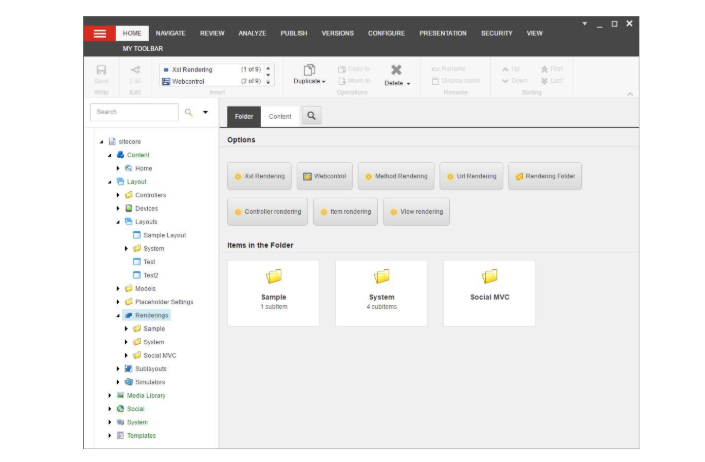Insert a Webcontrol from Options
This screenshot has height=462, width=705.
pos(324,176)
